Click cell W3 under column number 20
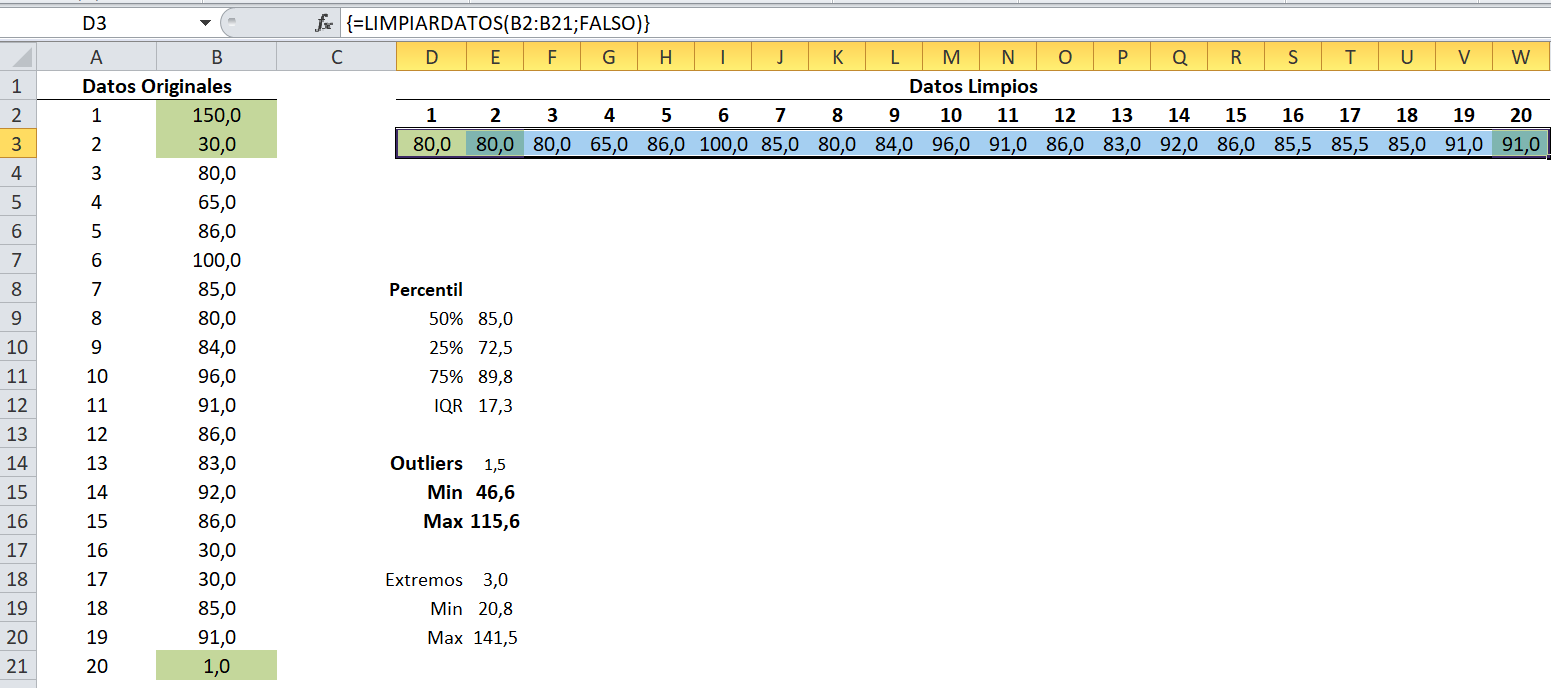The height and width of the screenshot is (688, 1551). 1520,144
